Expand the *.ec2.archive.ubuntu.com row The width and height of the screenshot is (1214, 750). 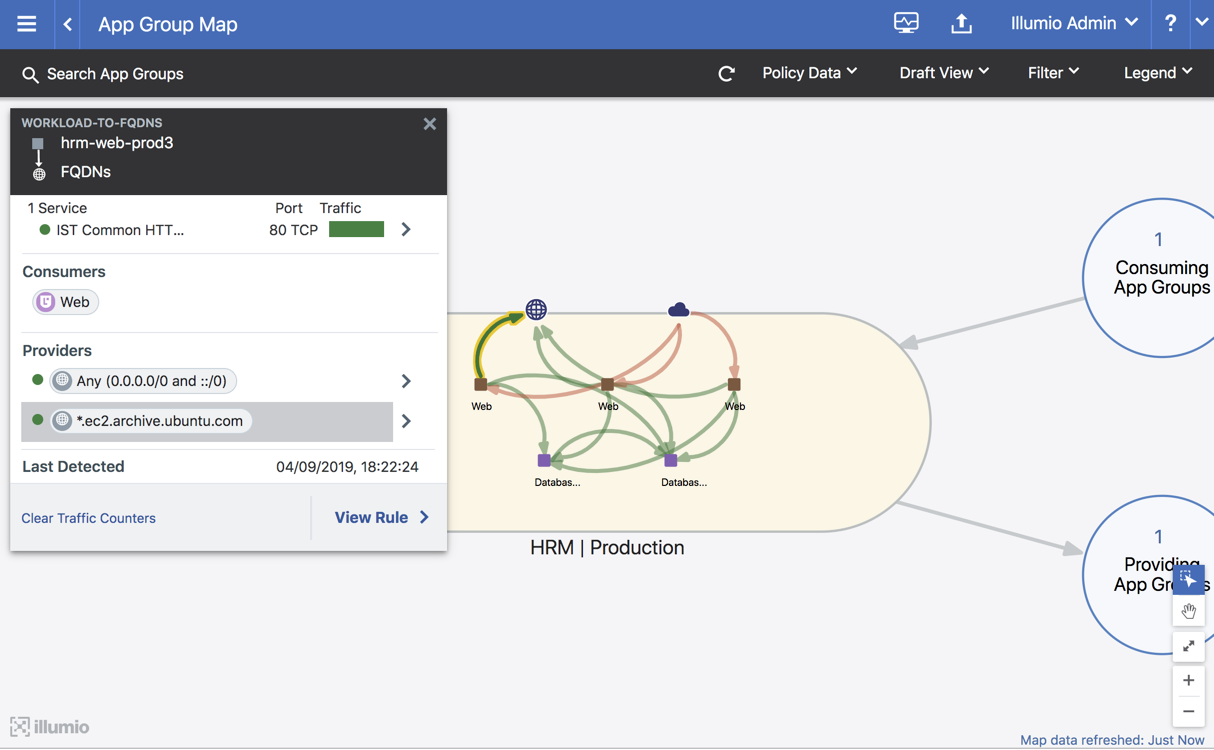[x=406, y=421]
